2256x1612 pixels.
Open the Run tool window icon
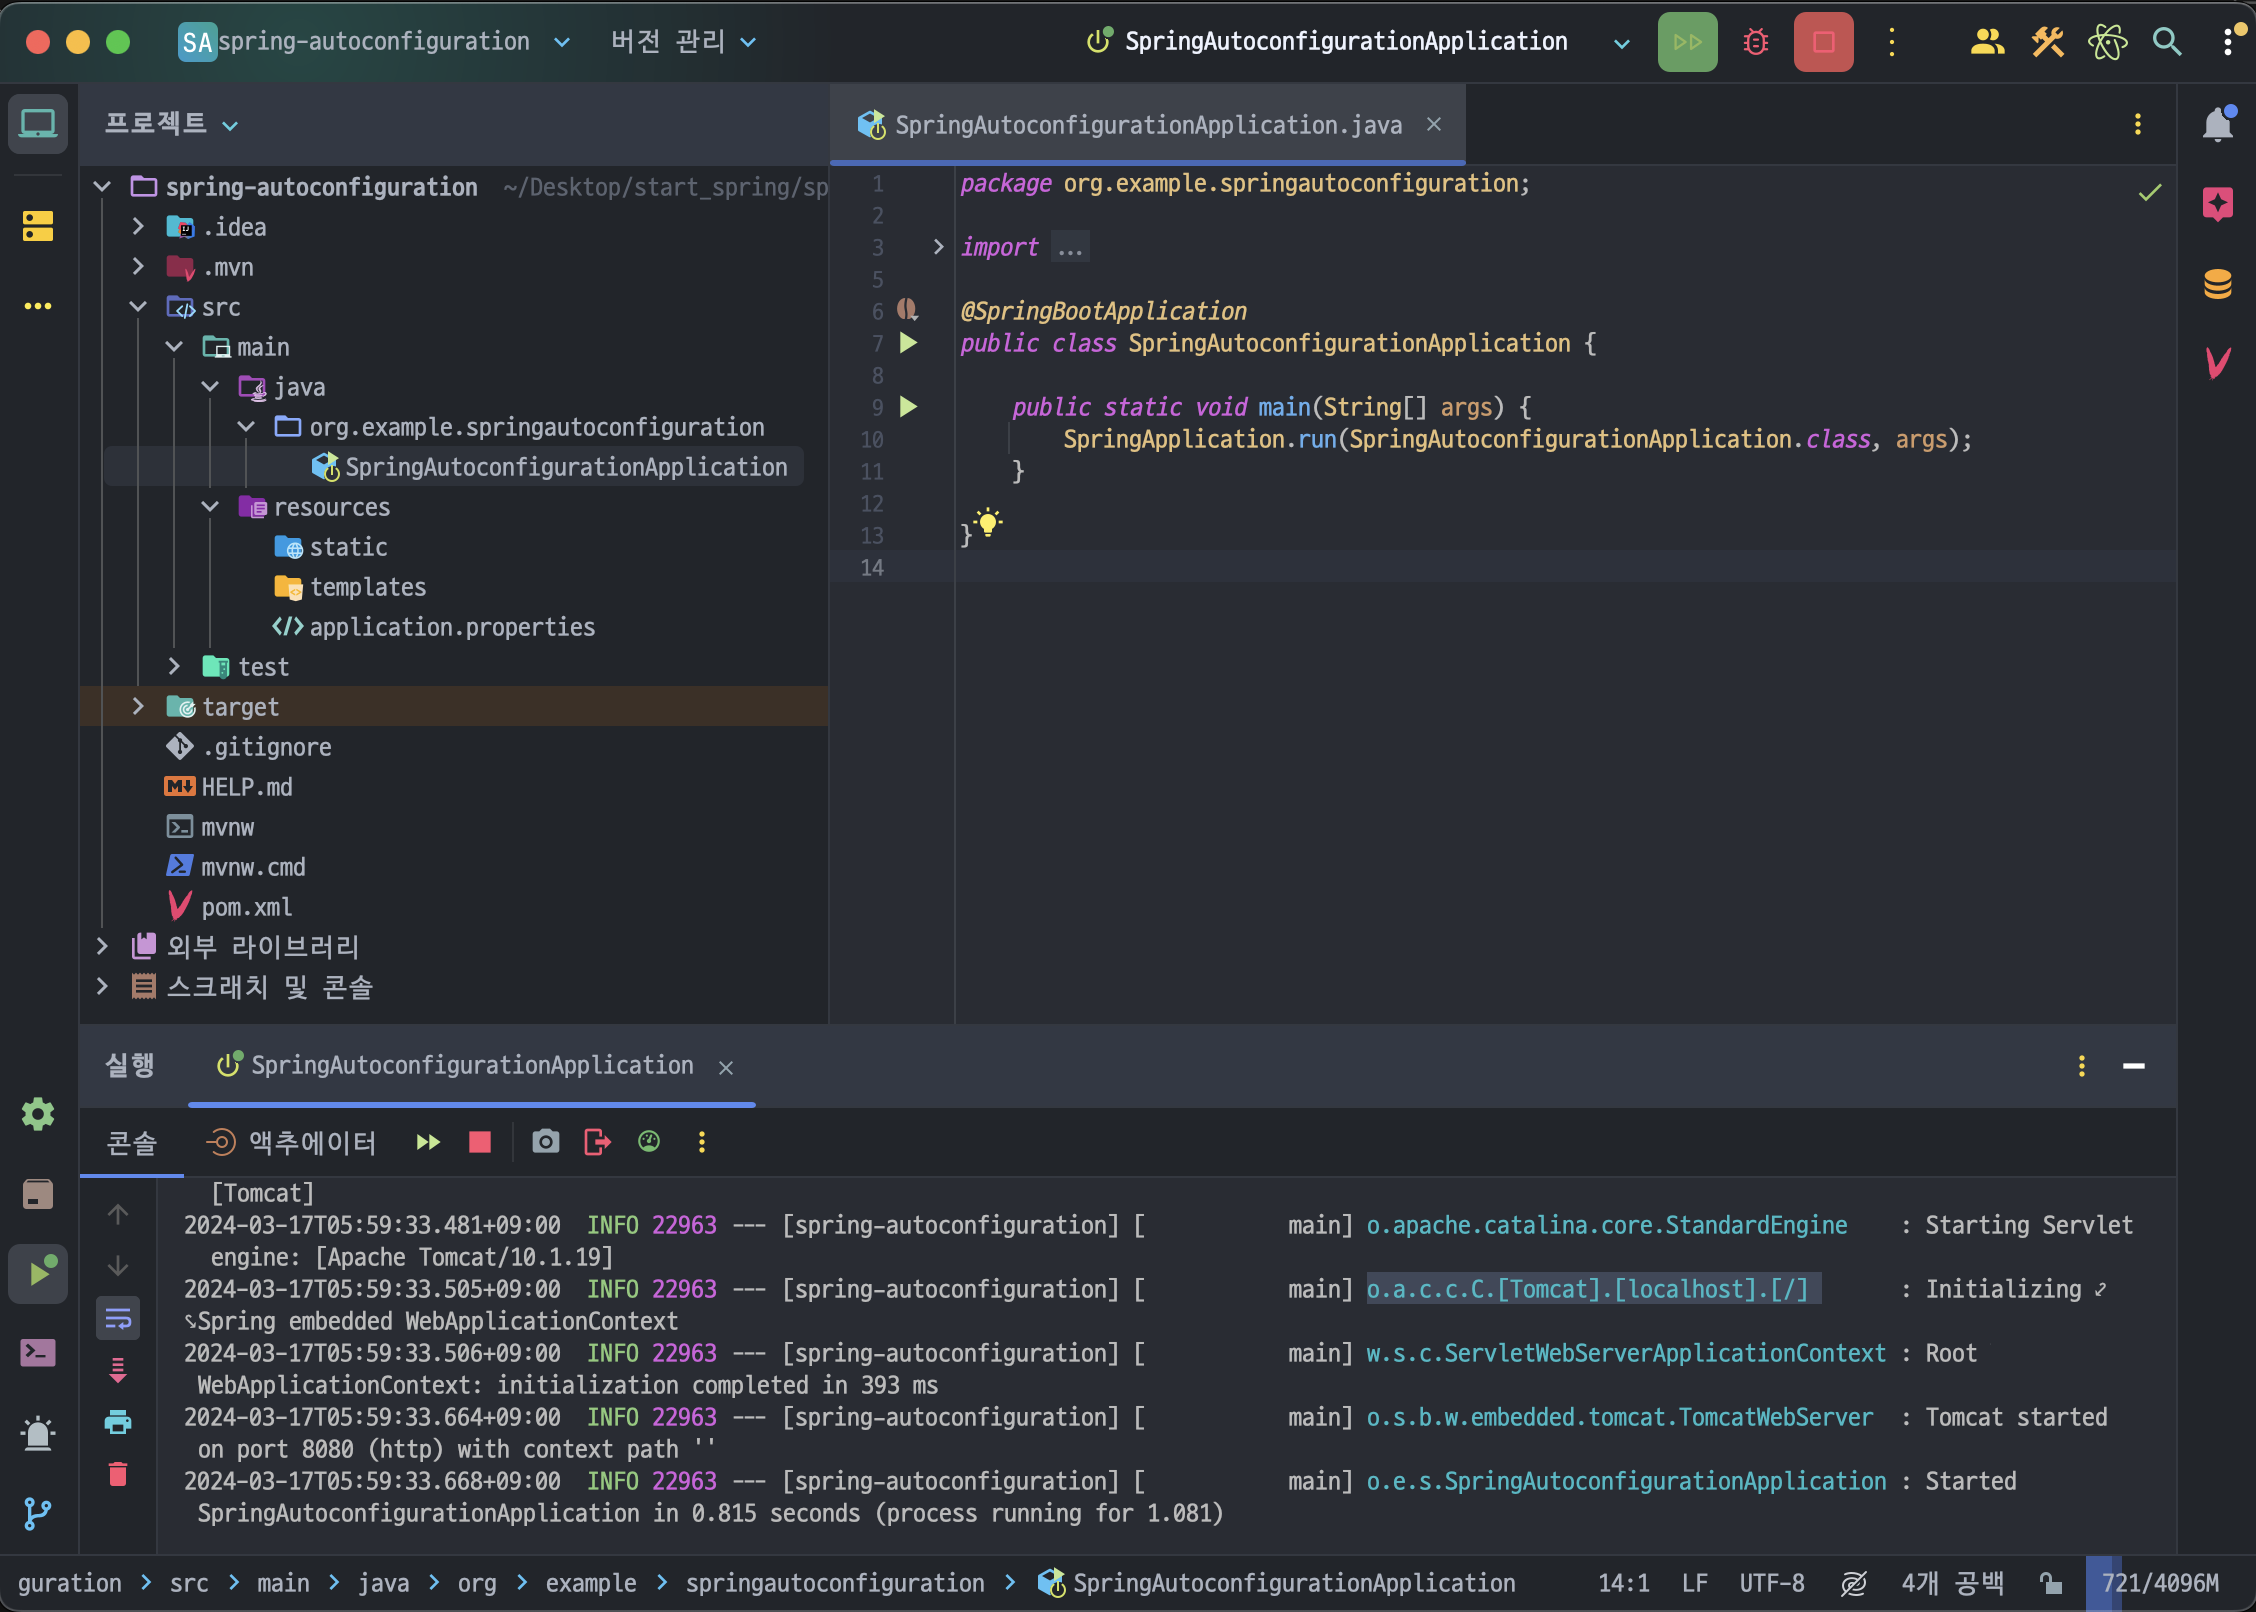pos(38,1274)
